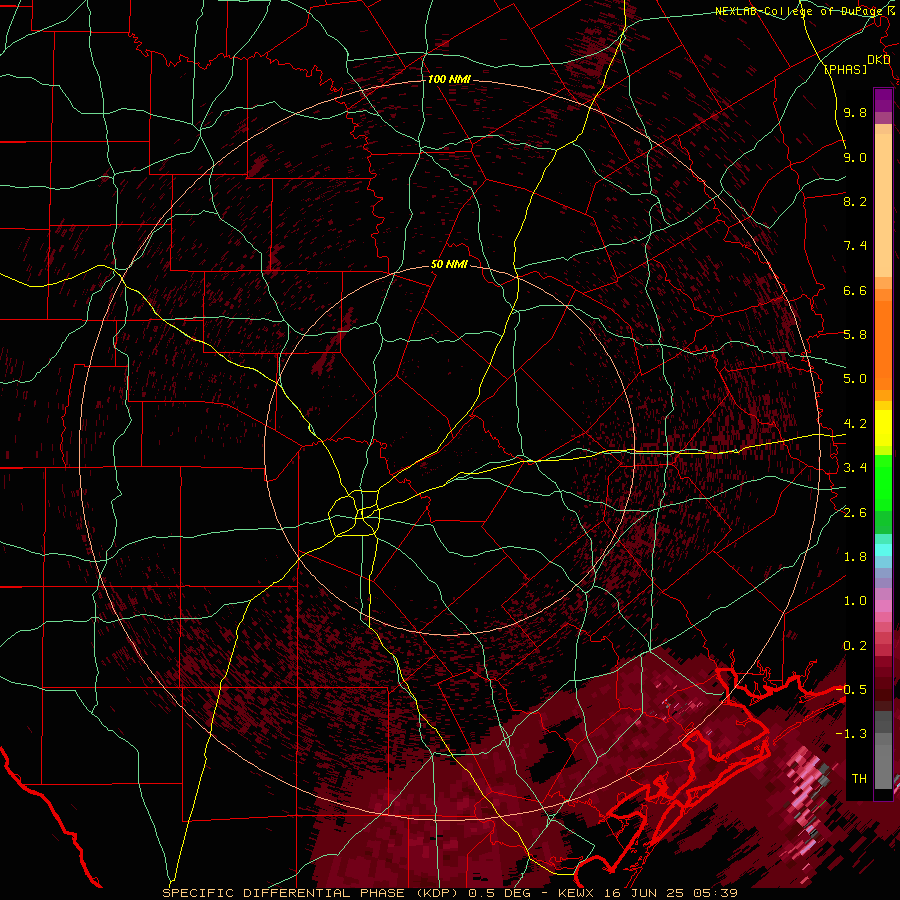Click the [PHAS] legend header
Screen dimensions: 900x900
pos(845,70)
